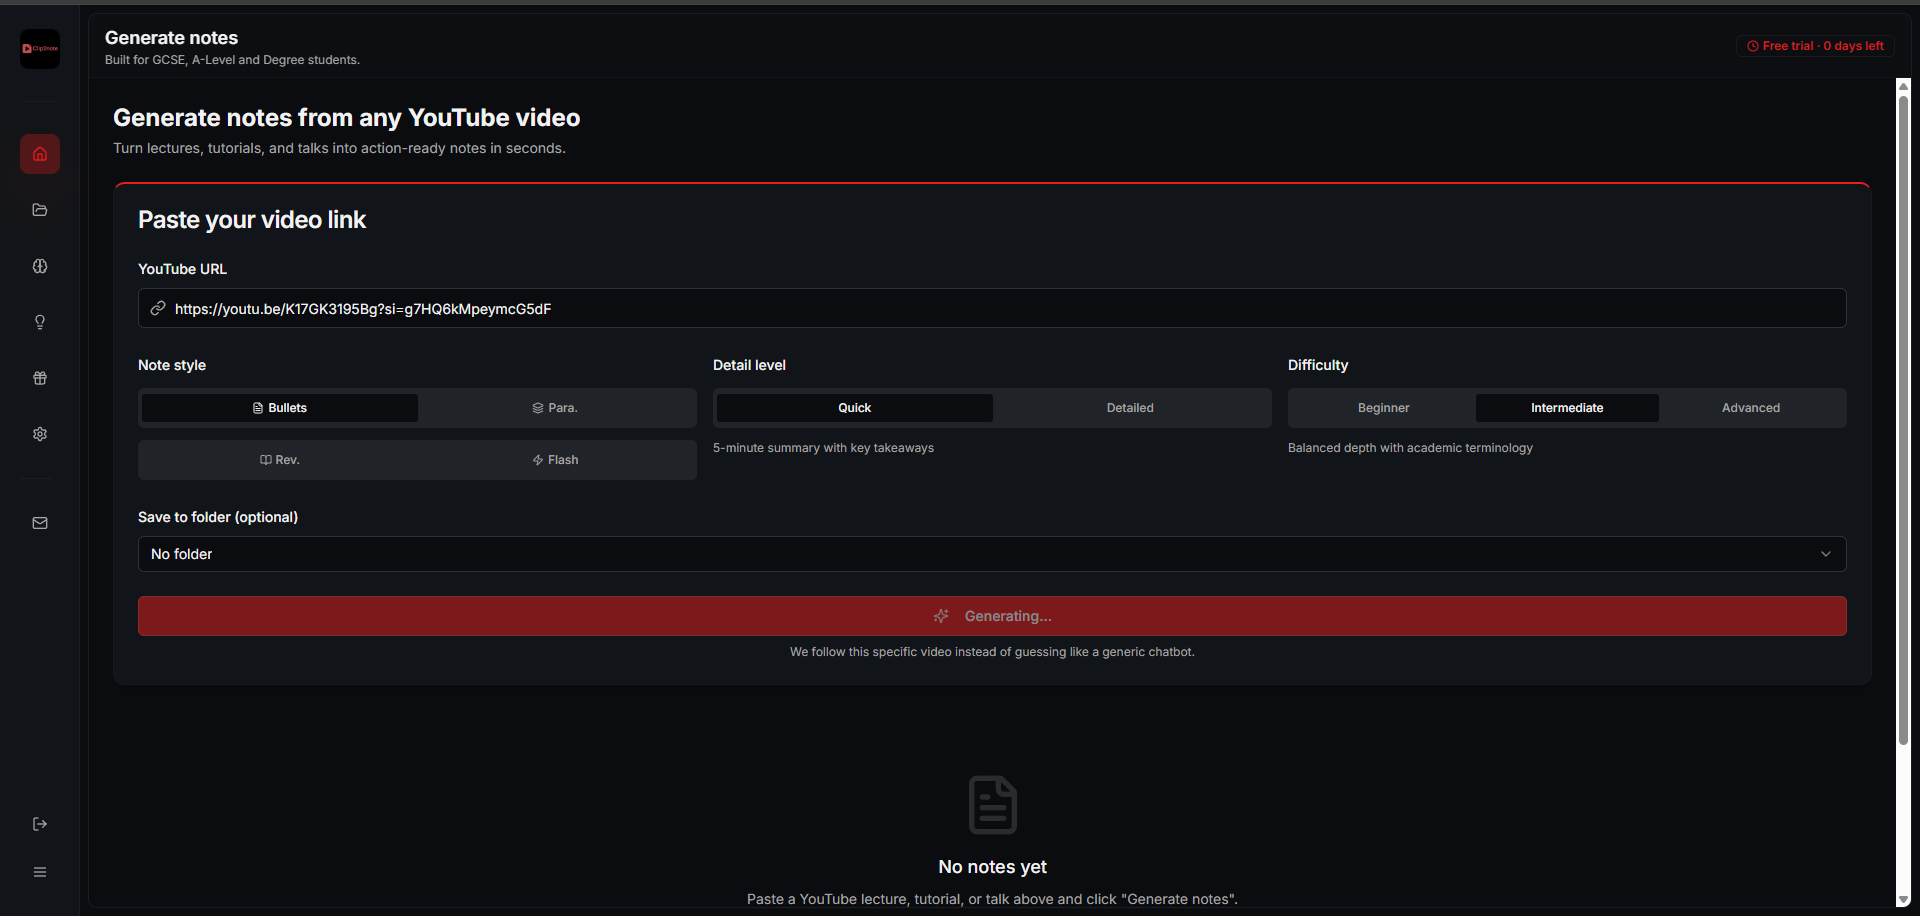The image size is (1920, 916).
Task: Click the YouTube URL input field
Action: tap(1000, 309)
